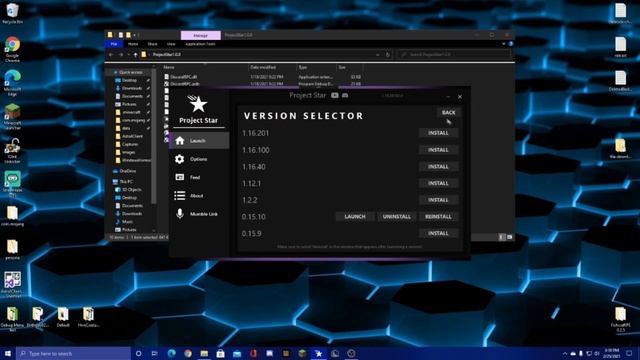The image size is (640, 360).
Task: Click the Windows Start button
Action: click(x=8, y=353)
